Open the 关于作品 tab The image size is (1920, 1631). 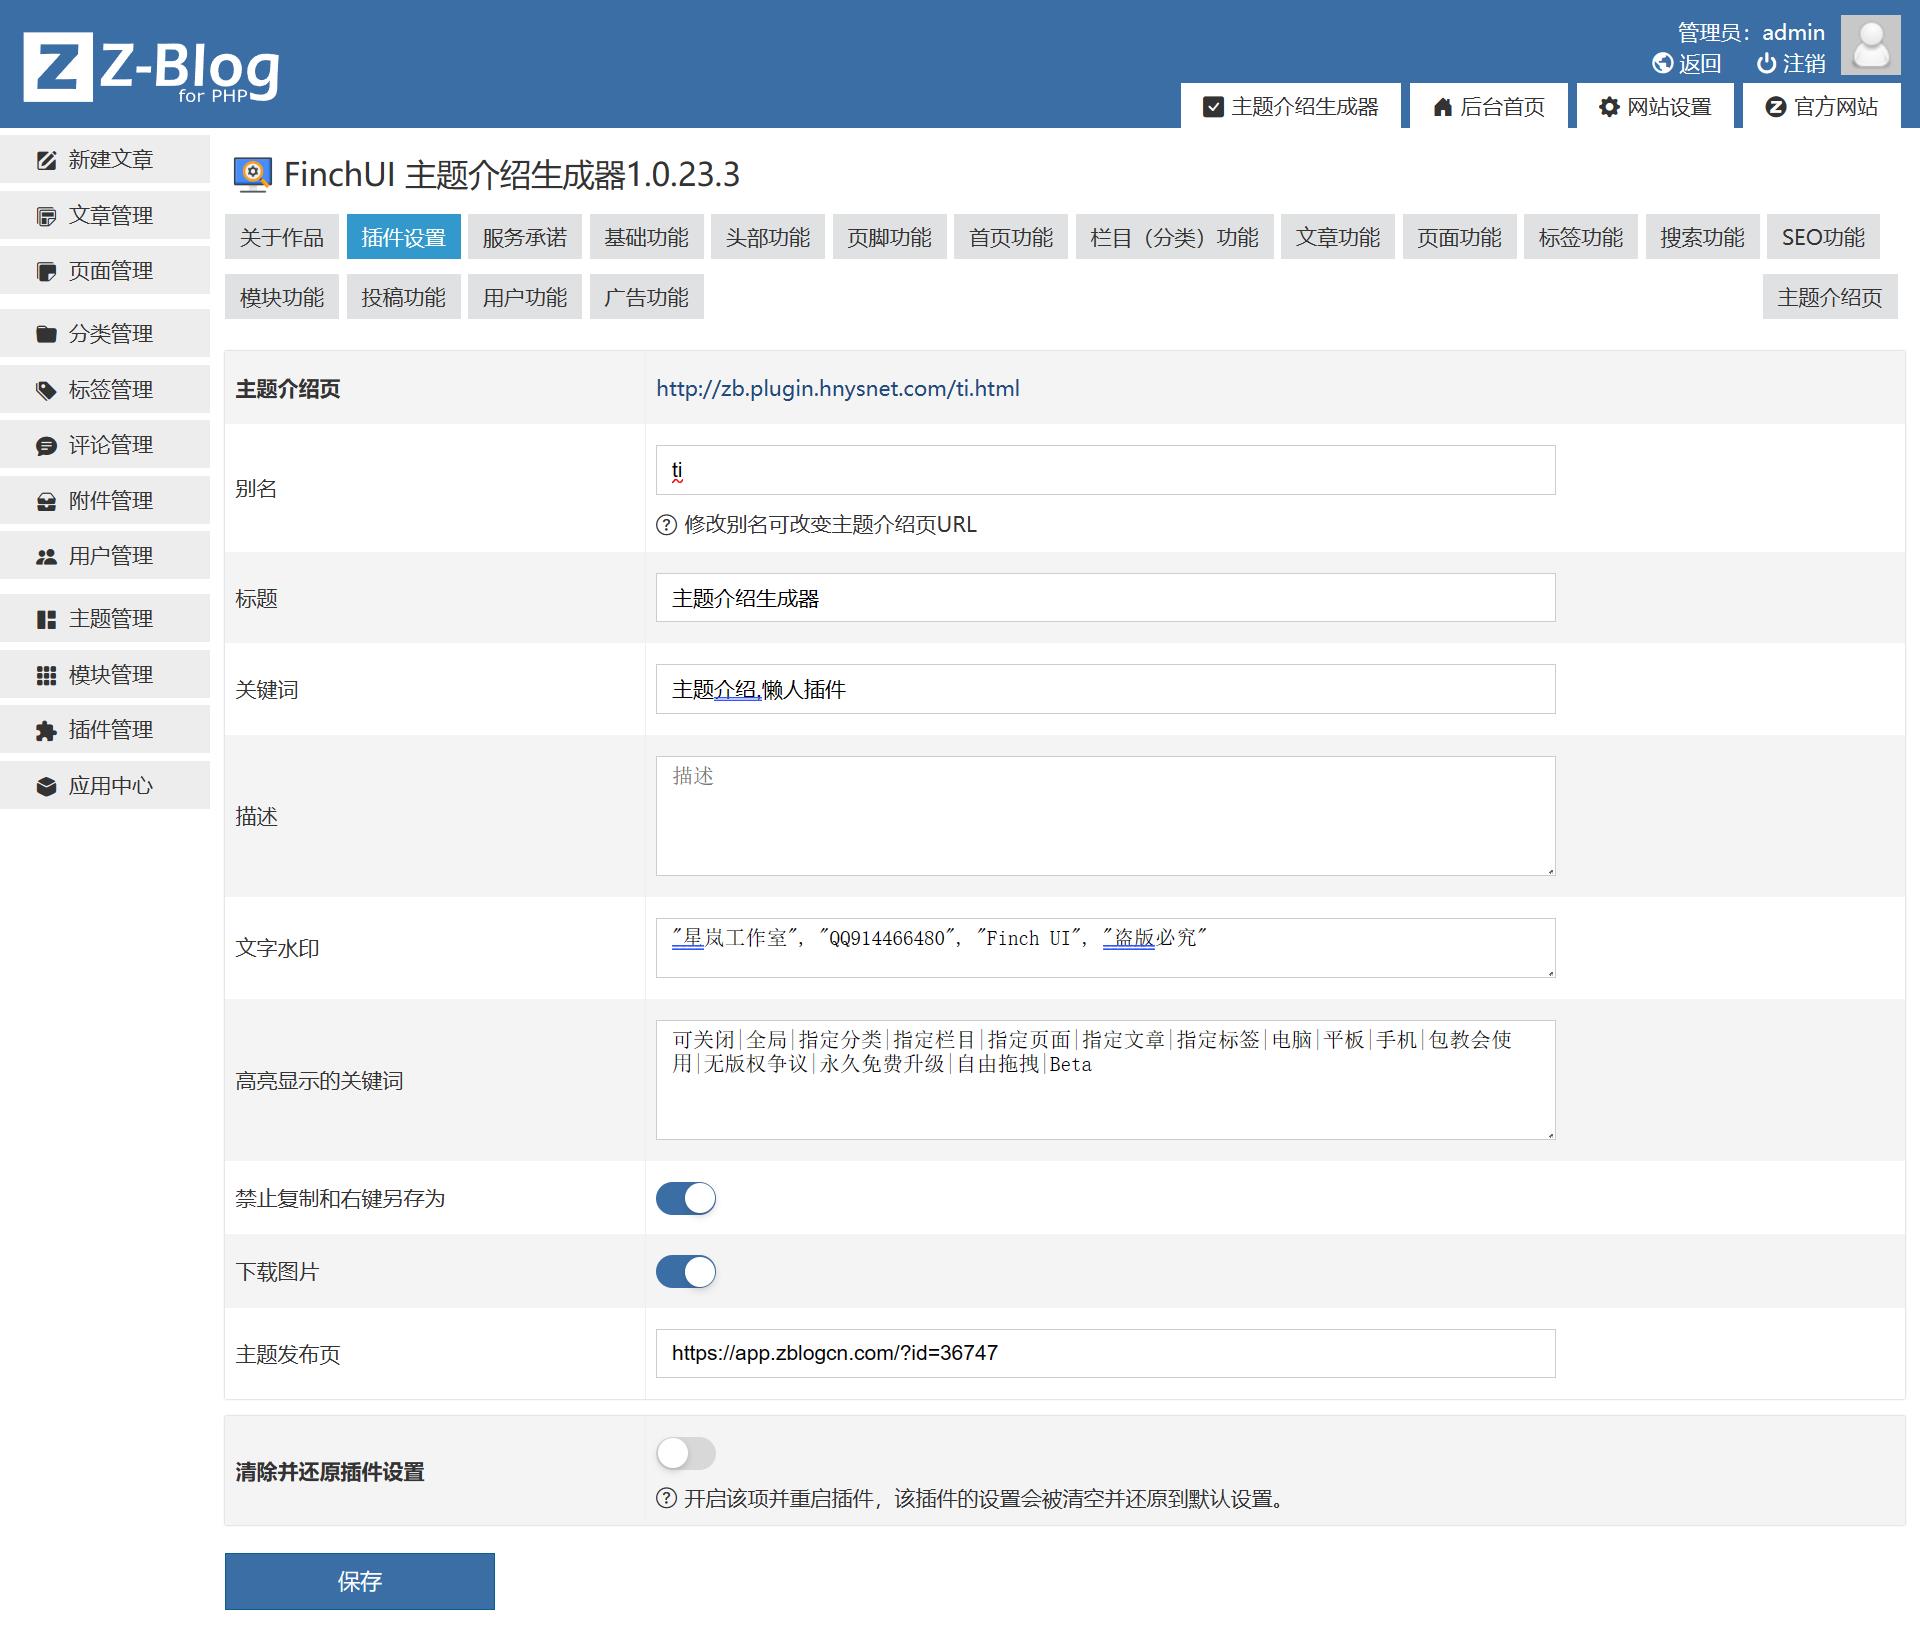(x=282, y=237)
